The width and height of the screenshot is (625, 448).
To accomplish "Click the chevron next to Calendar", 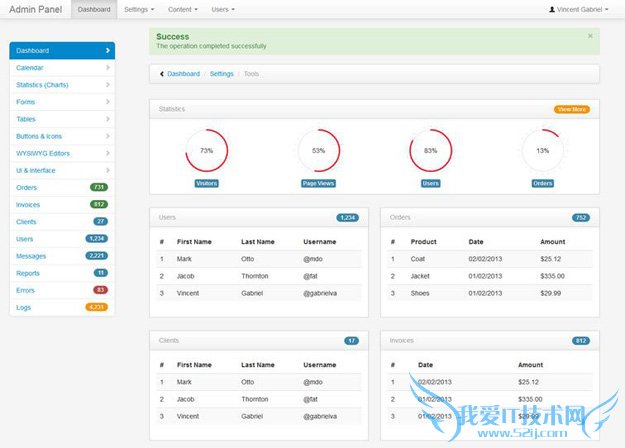I will 108,68.
